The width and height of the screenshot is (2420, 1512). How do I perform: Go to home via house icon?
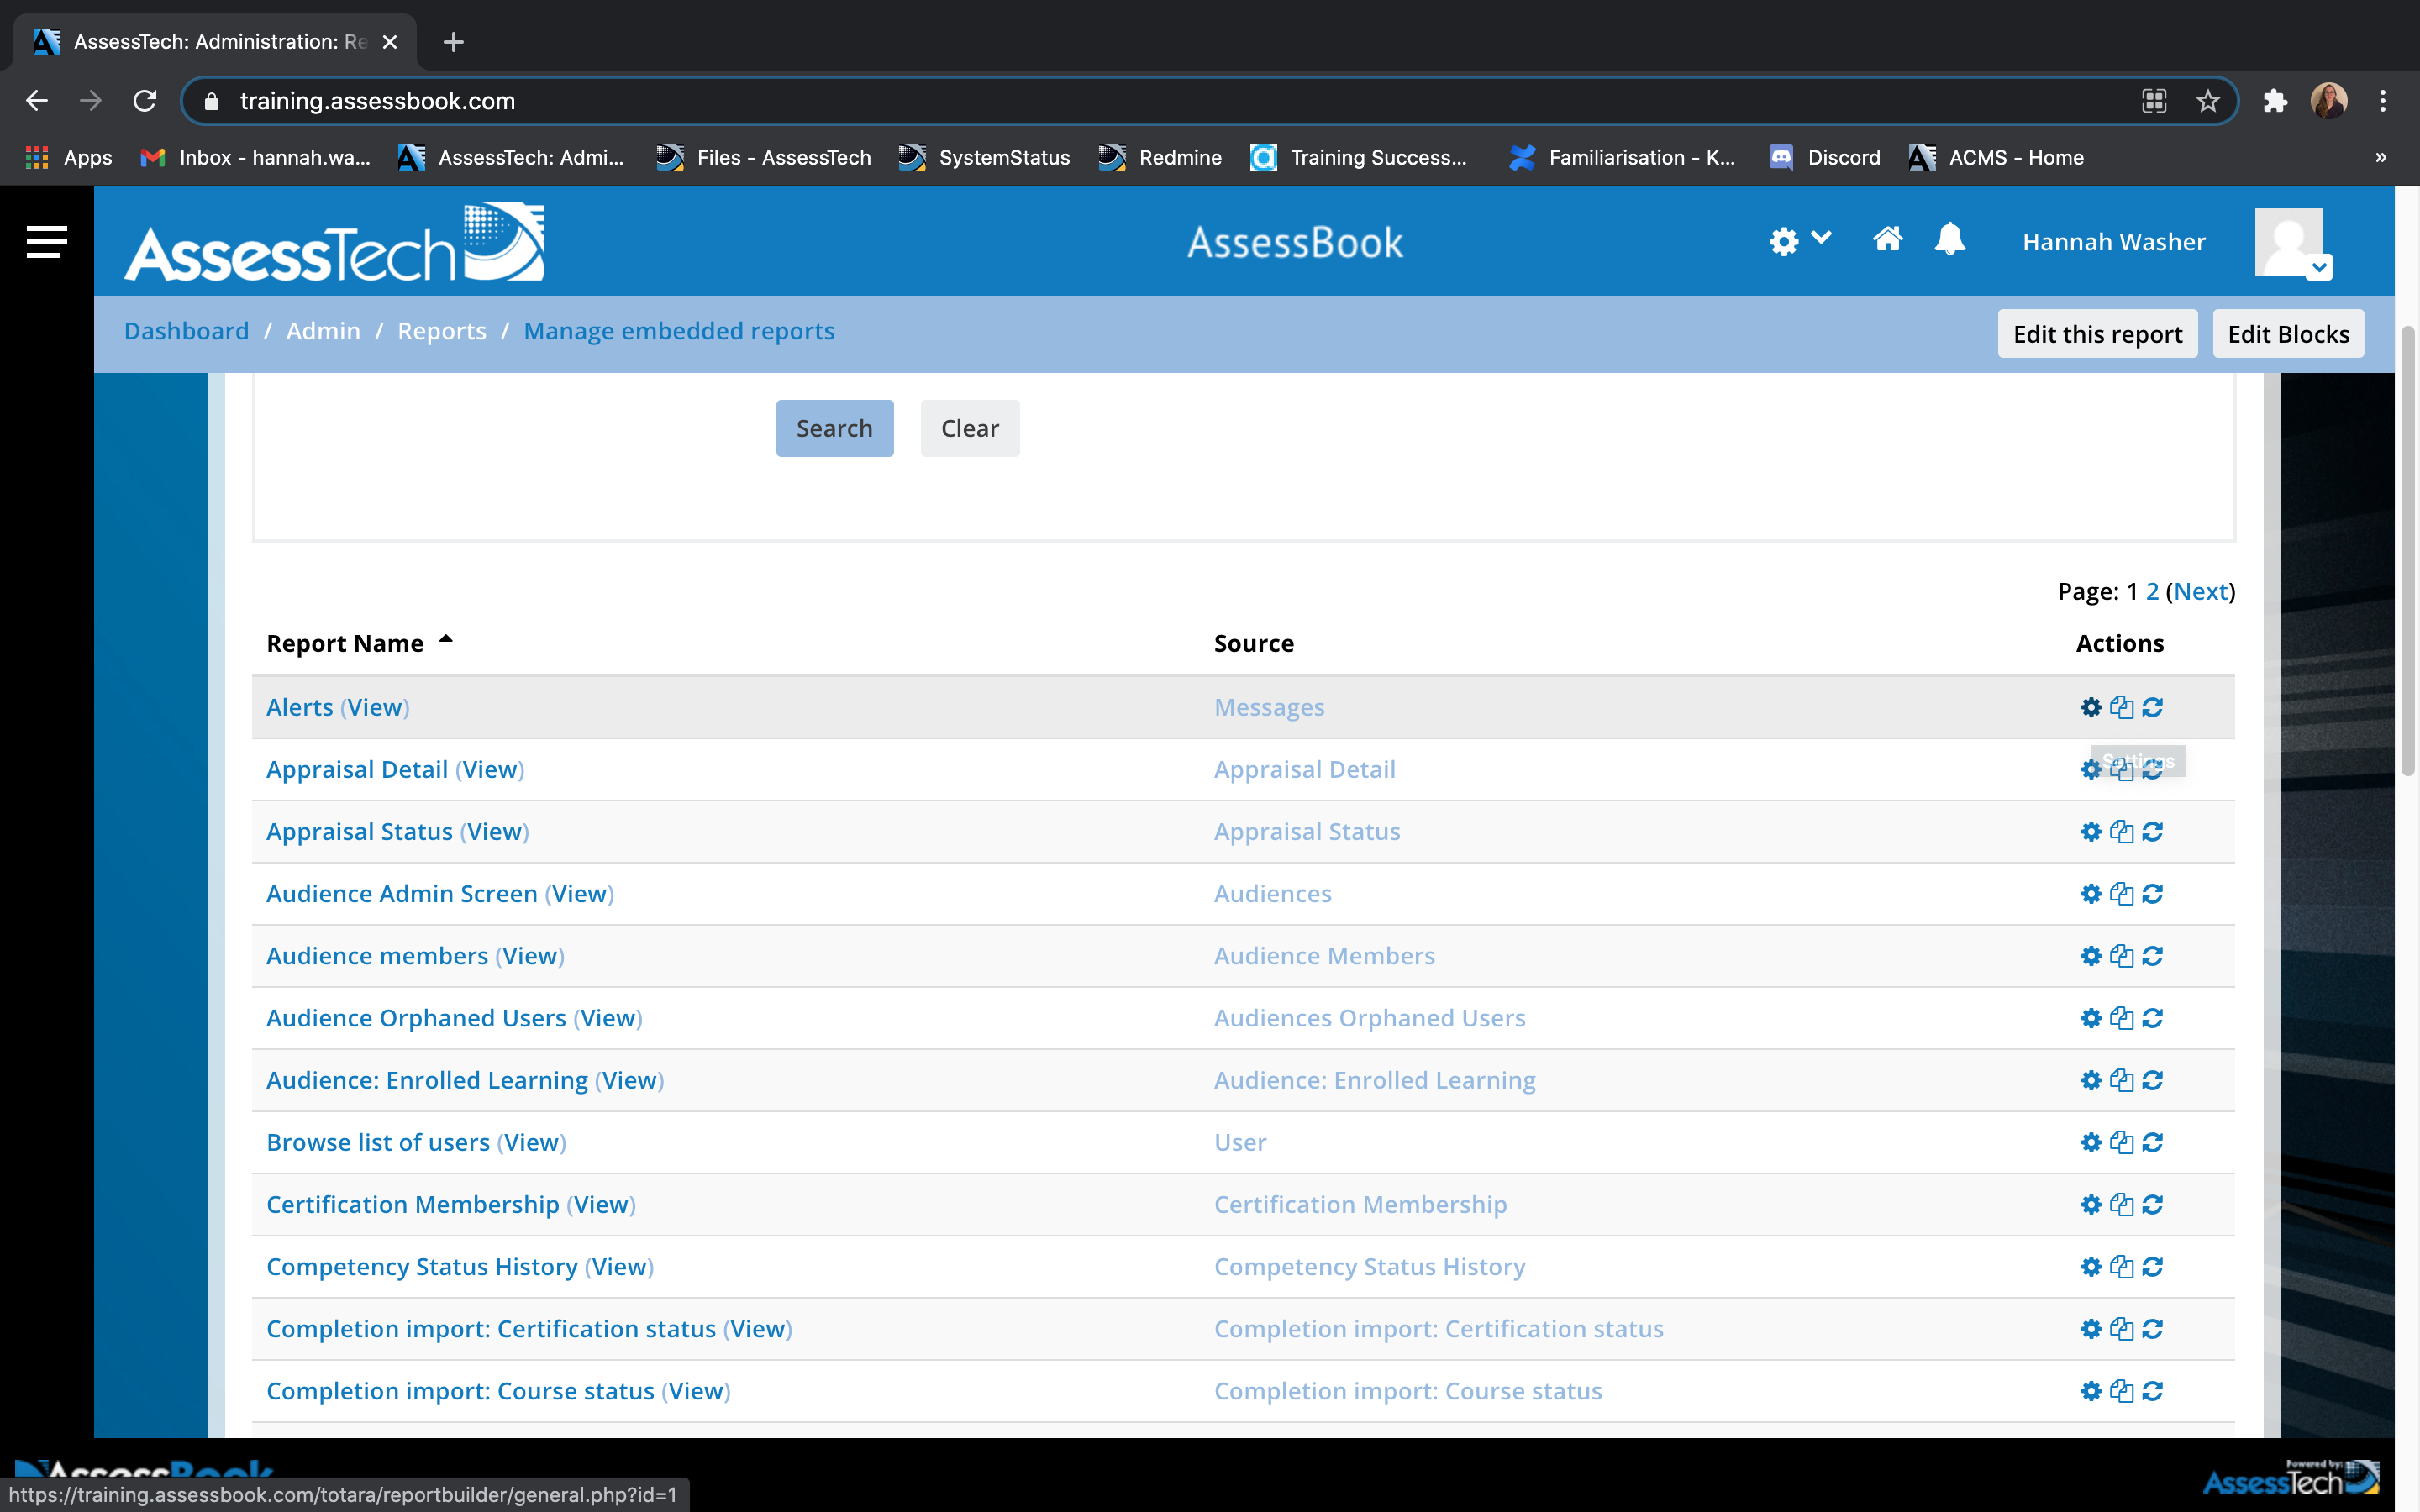[x=1887, y=239]
